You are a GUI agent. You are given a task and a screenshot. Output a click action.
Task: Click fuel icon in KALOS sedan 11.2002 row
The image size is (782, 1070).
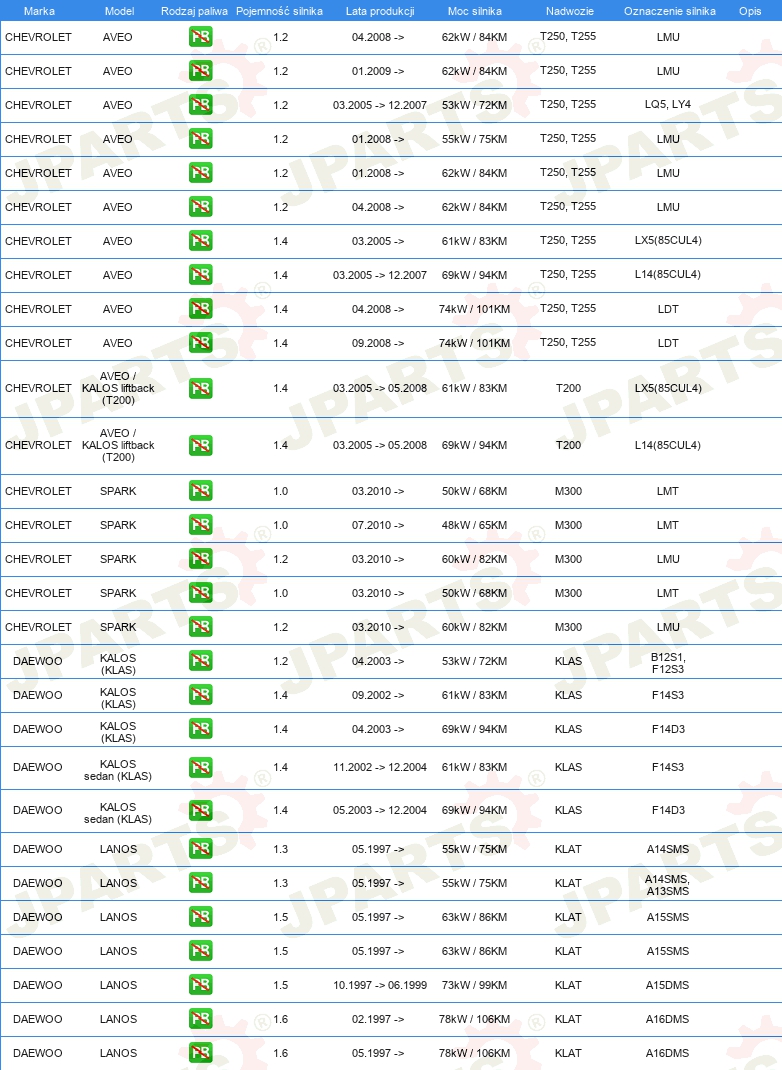[x=201, y=768]
